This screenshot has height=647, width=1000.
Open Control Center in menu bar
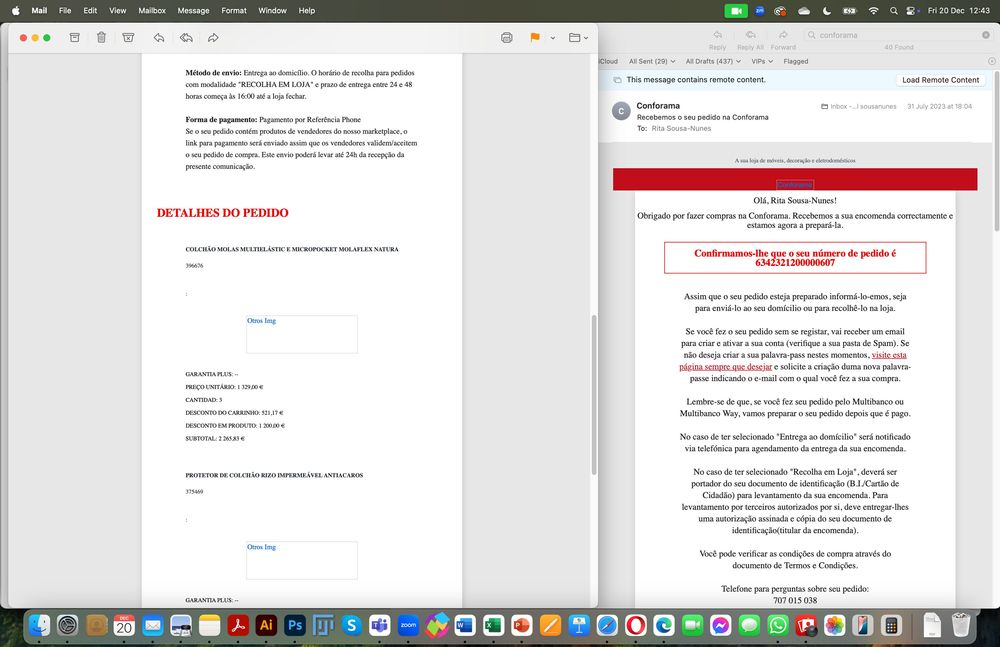click(x=913, y=10)
